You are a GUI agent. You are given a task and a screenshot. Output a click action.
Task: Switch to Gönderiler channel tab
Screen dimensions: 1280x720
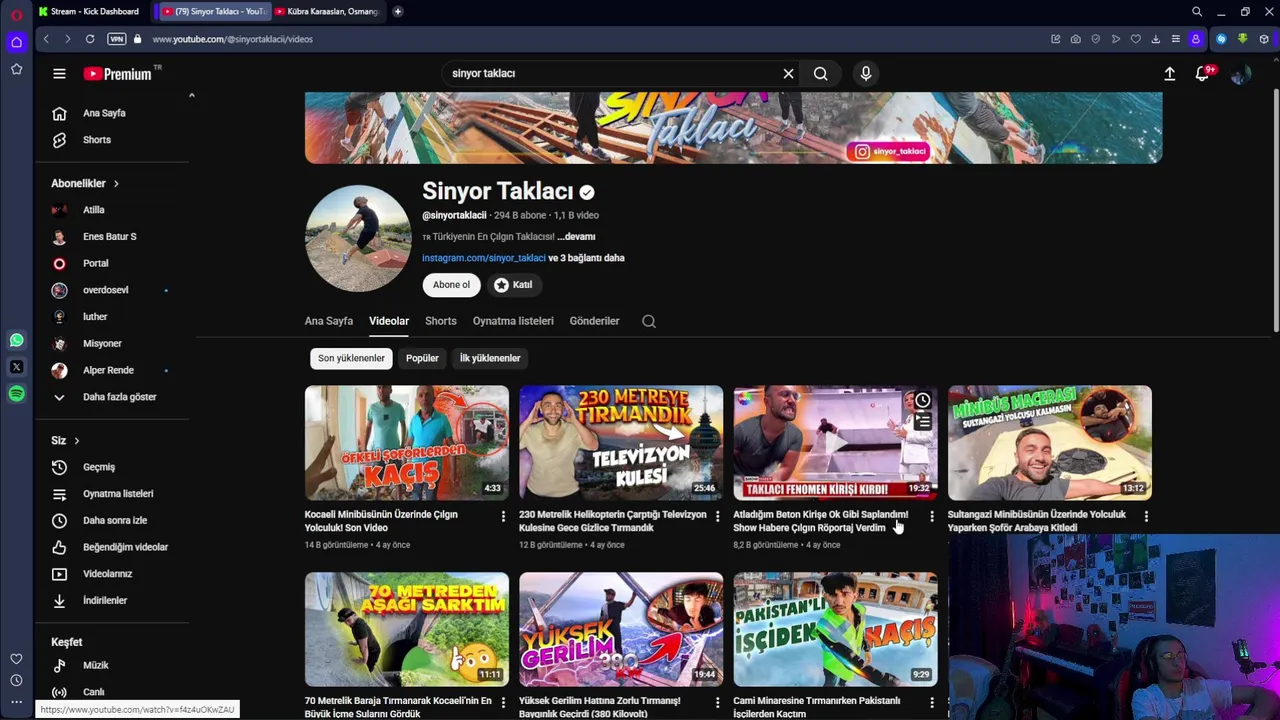click(595, 321)
